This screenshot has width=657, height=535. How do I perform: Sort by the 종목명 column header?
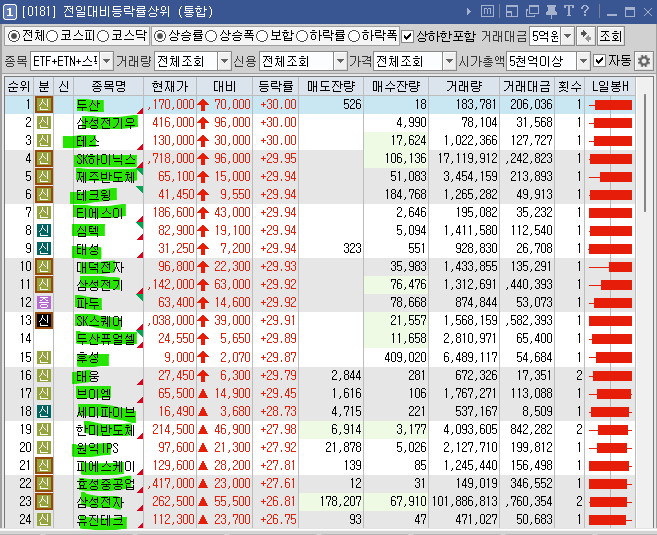pyautogui.click(x=109, y=86)
